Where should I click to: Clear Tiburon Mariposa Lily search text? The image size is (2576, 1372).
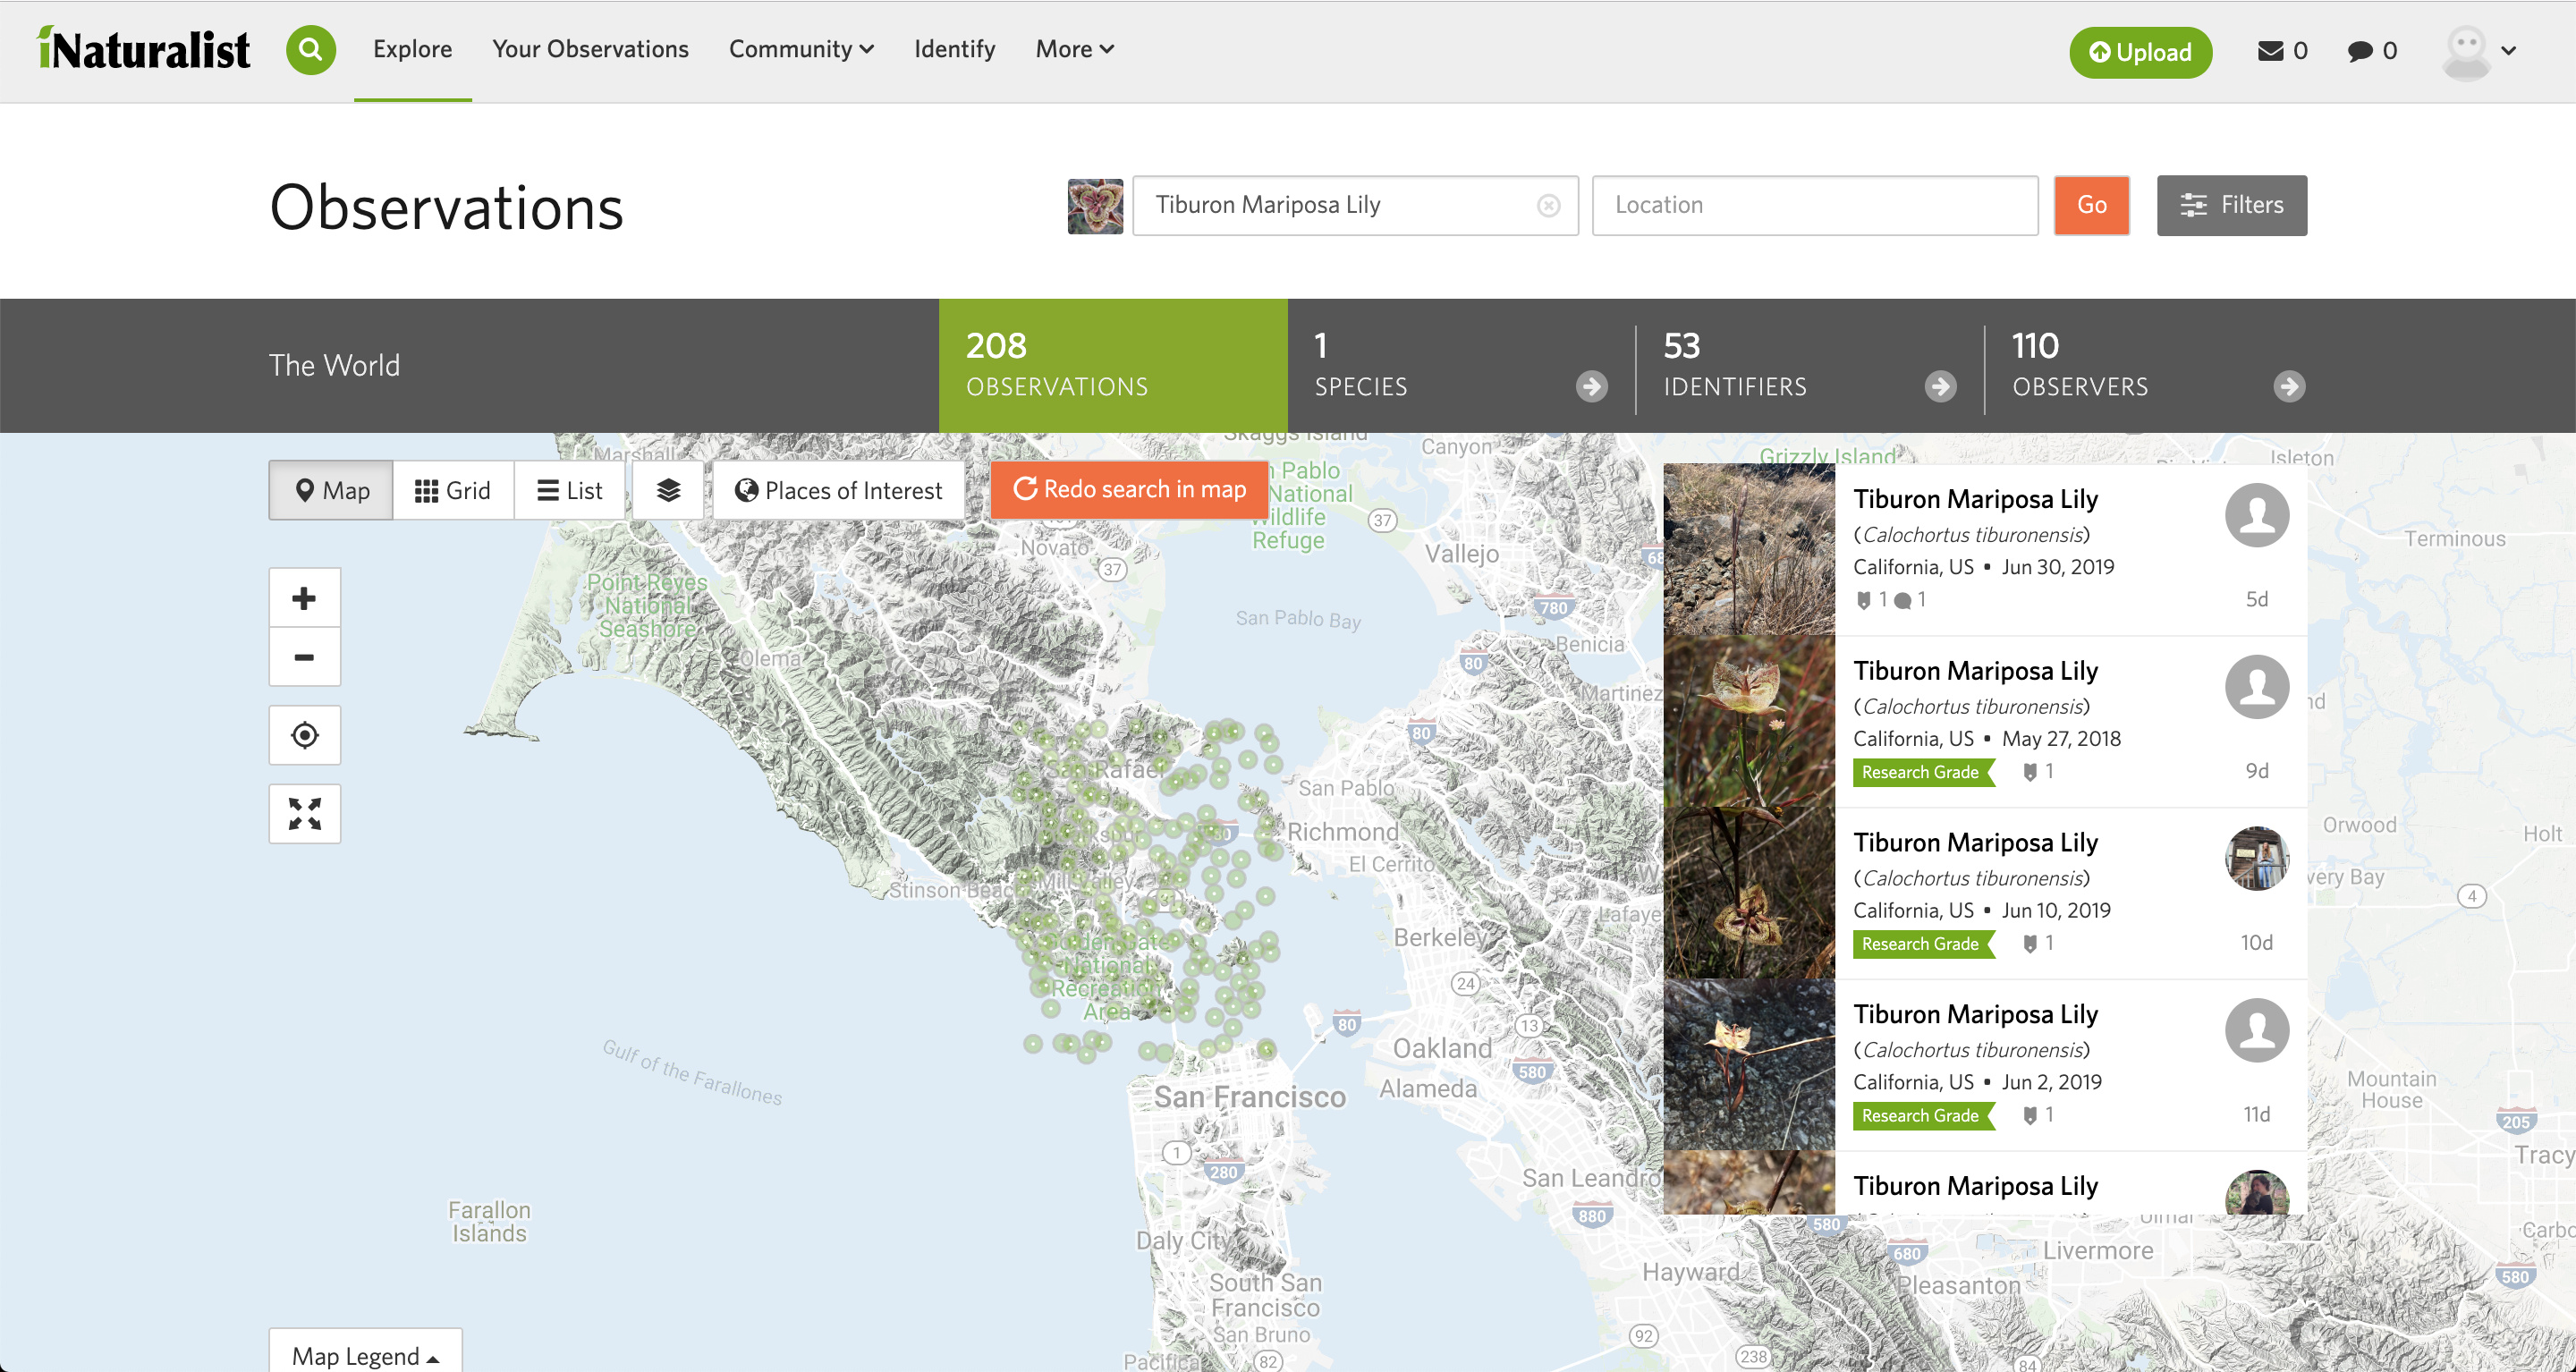pyautogui.click(x=1548, y=205)
